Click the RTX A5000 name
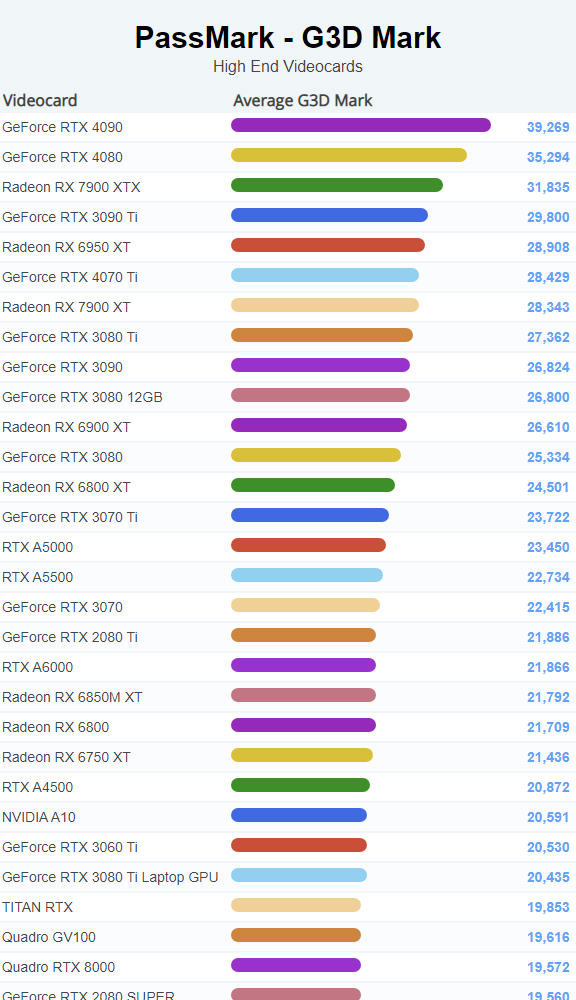Screen dimensions: 576x1000 tap(38, 547)
